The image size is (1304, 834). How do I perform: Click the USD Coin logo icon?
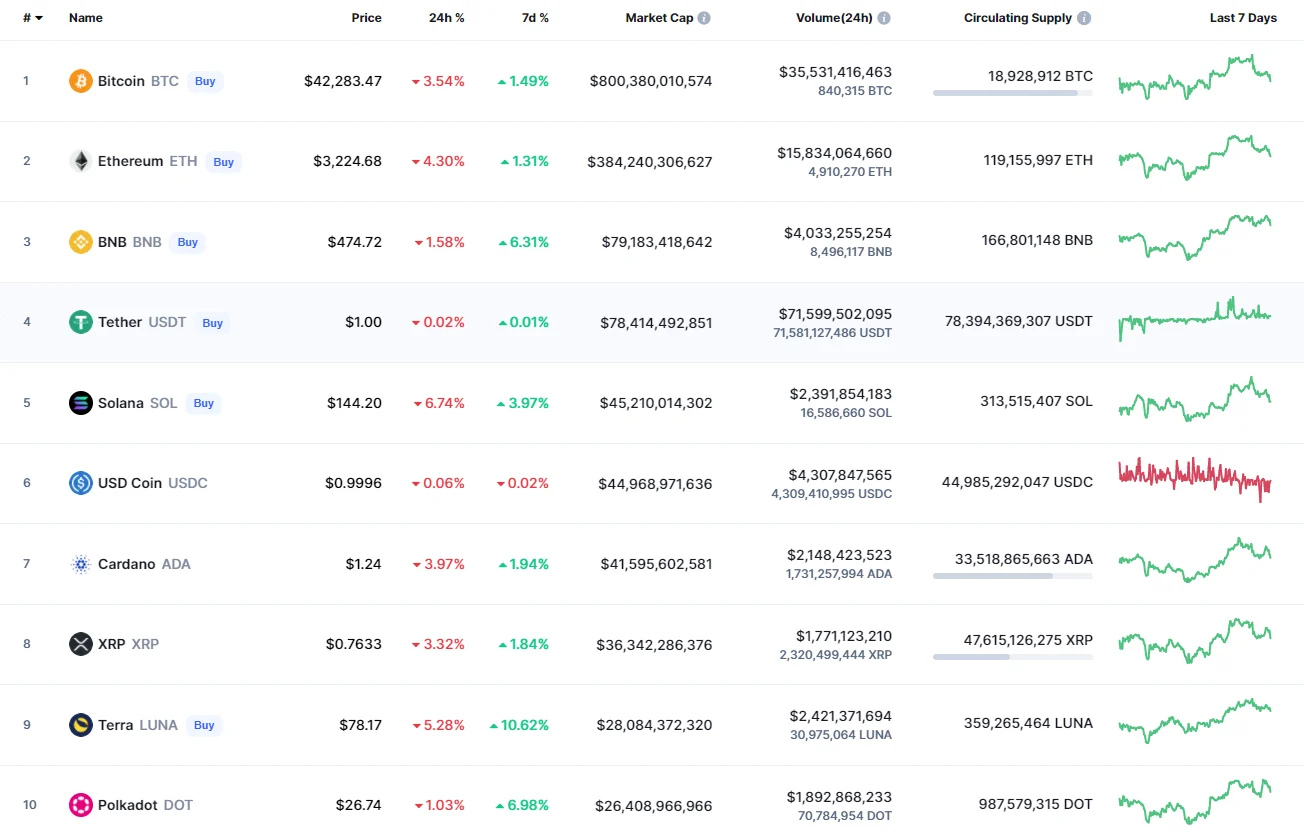point(80,483)
